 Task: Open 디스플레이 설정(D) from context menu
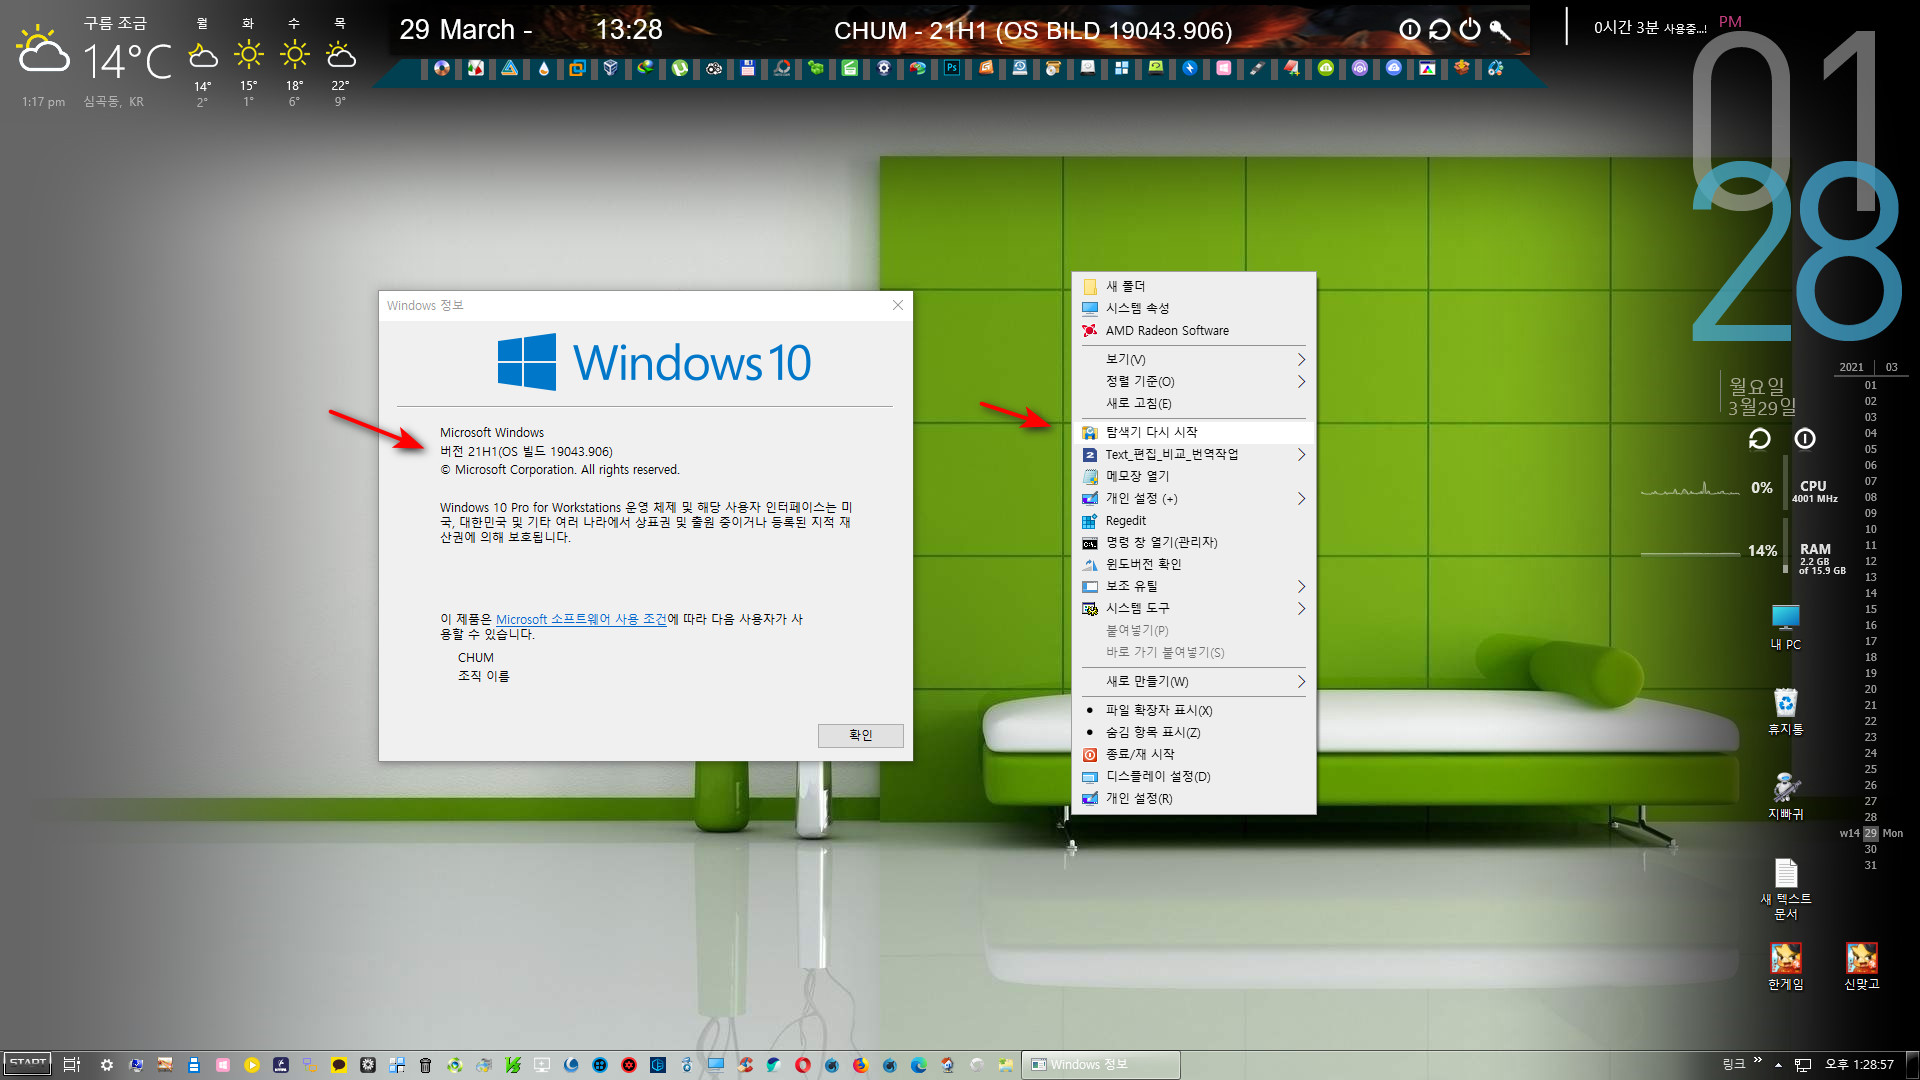click(1193, 776)
